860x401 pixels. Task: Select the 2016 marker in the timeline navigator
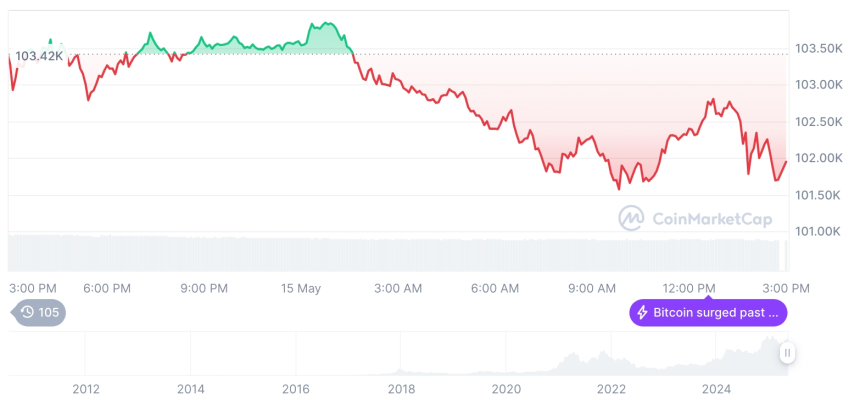click(x=296, y=389)
